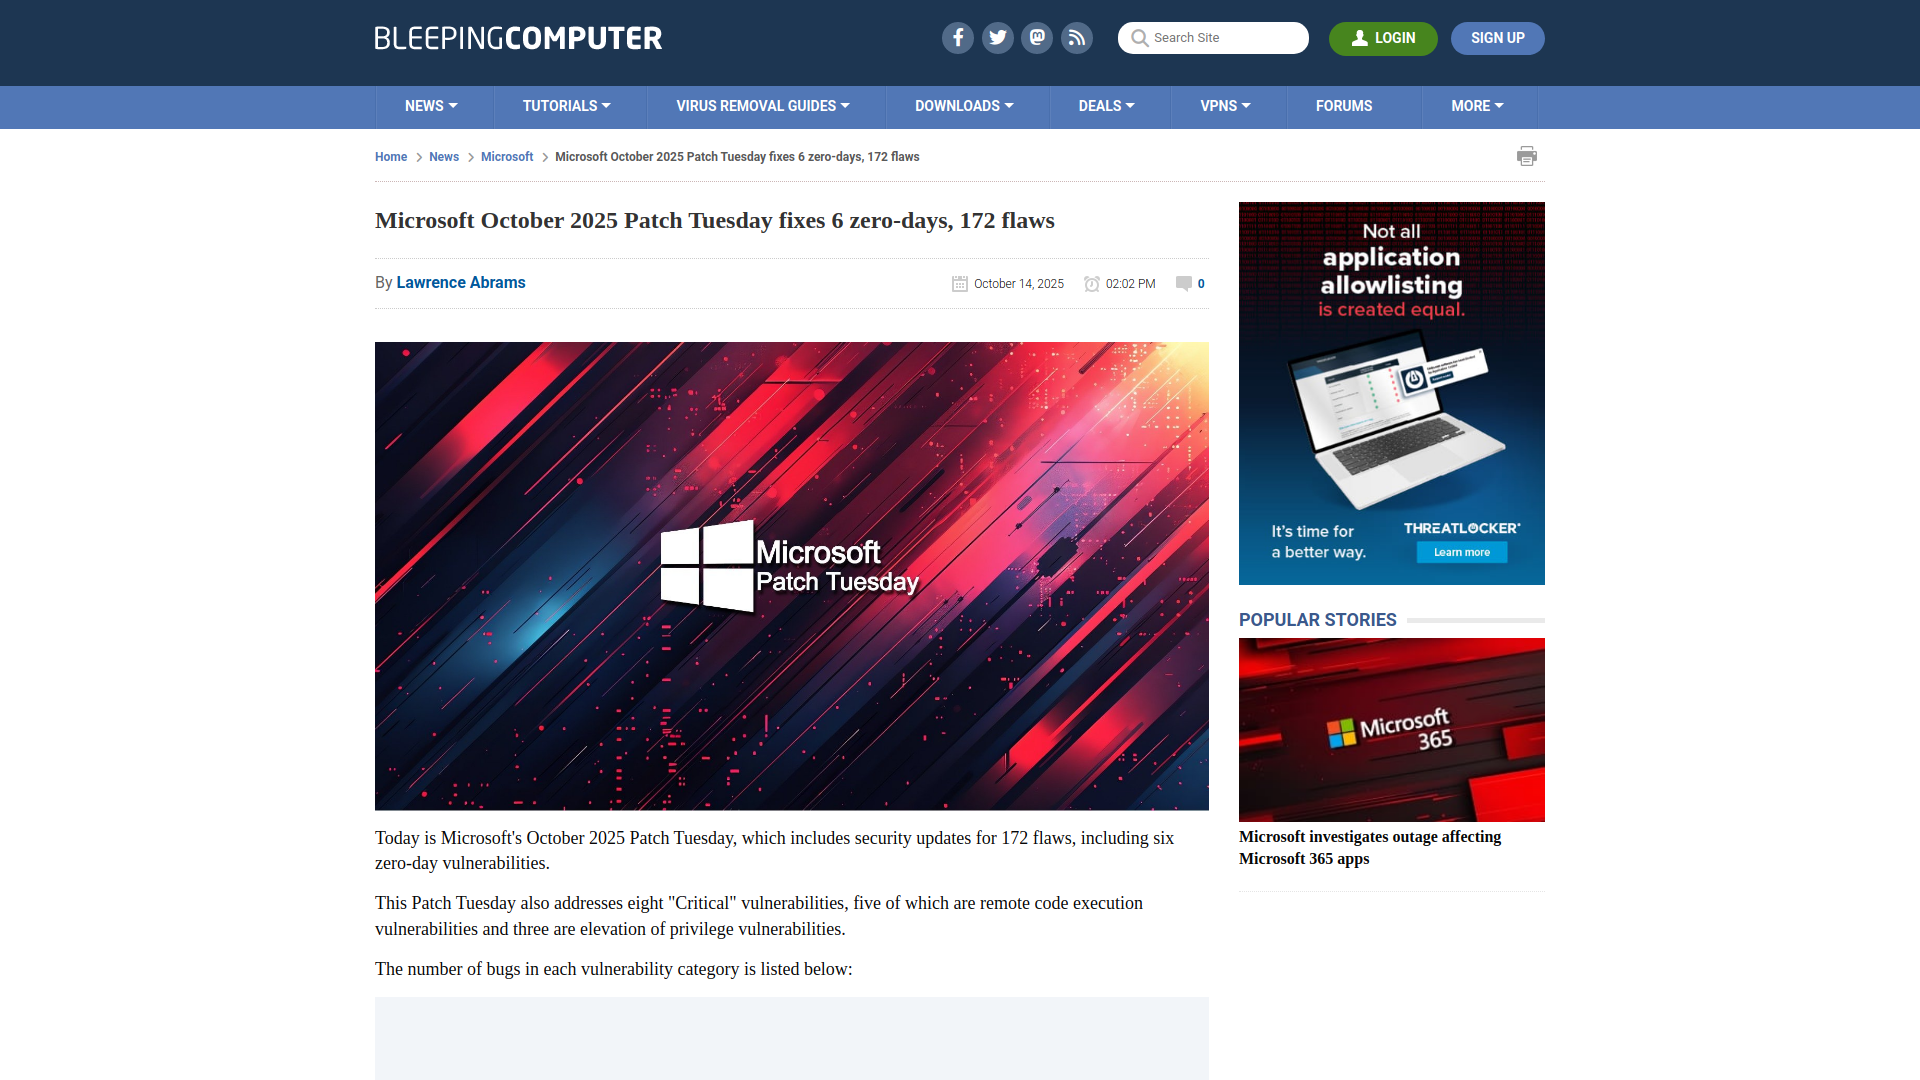The height and width of the screenshot is (1080, 1920).
Task: Click the SIGN UP button
Action: coord(1497,38)
